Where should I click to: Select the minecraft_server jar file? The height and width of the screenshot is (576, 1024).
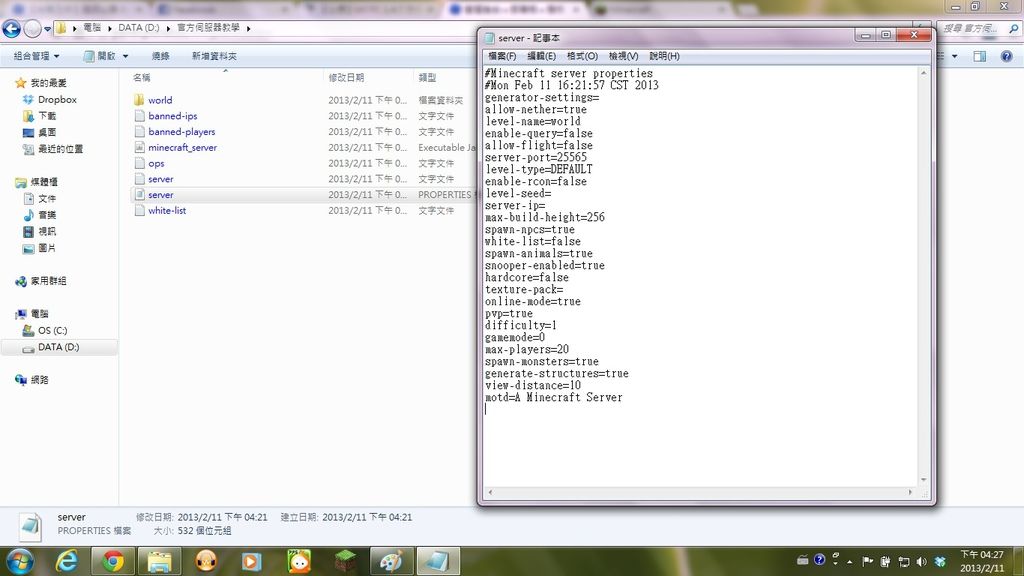pyautogui.click(x=182, y=148)
